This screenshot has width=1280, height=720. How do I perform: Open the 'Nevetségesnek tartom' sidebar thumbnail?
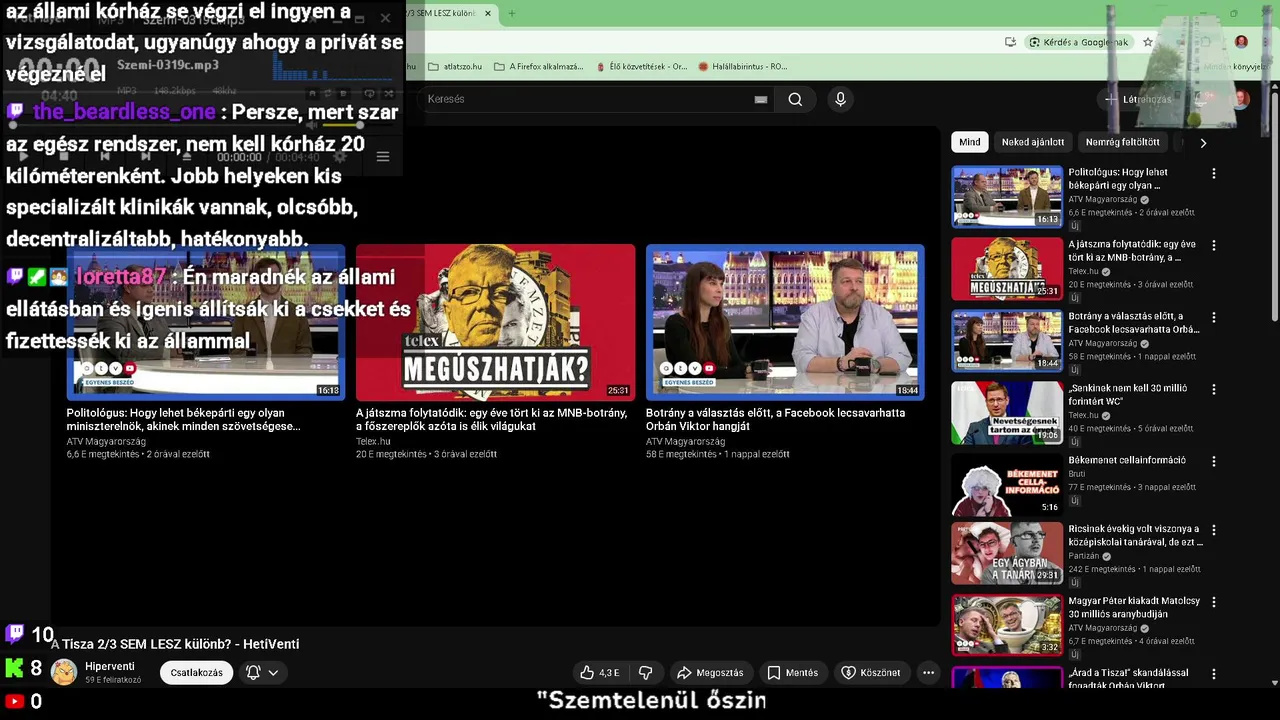click(x=1006, y=412)
